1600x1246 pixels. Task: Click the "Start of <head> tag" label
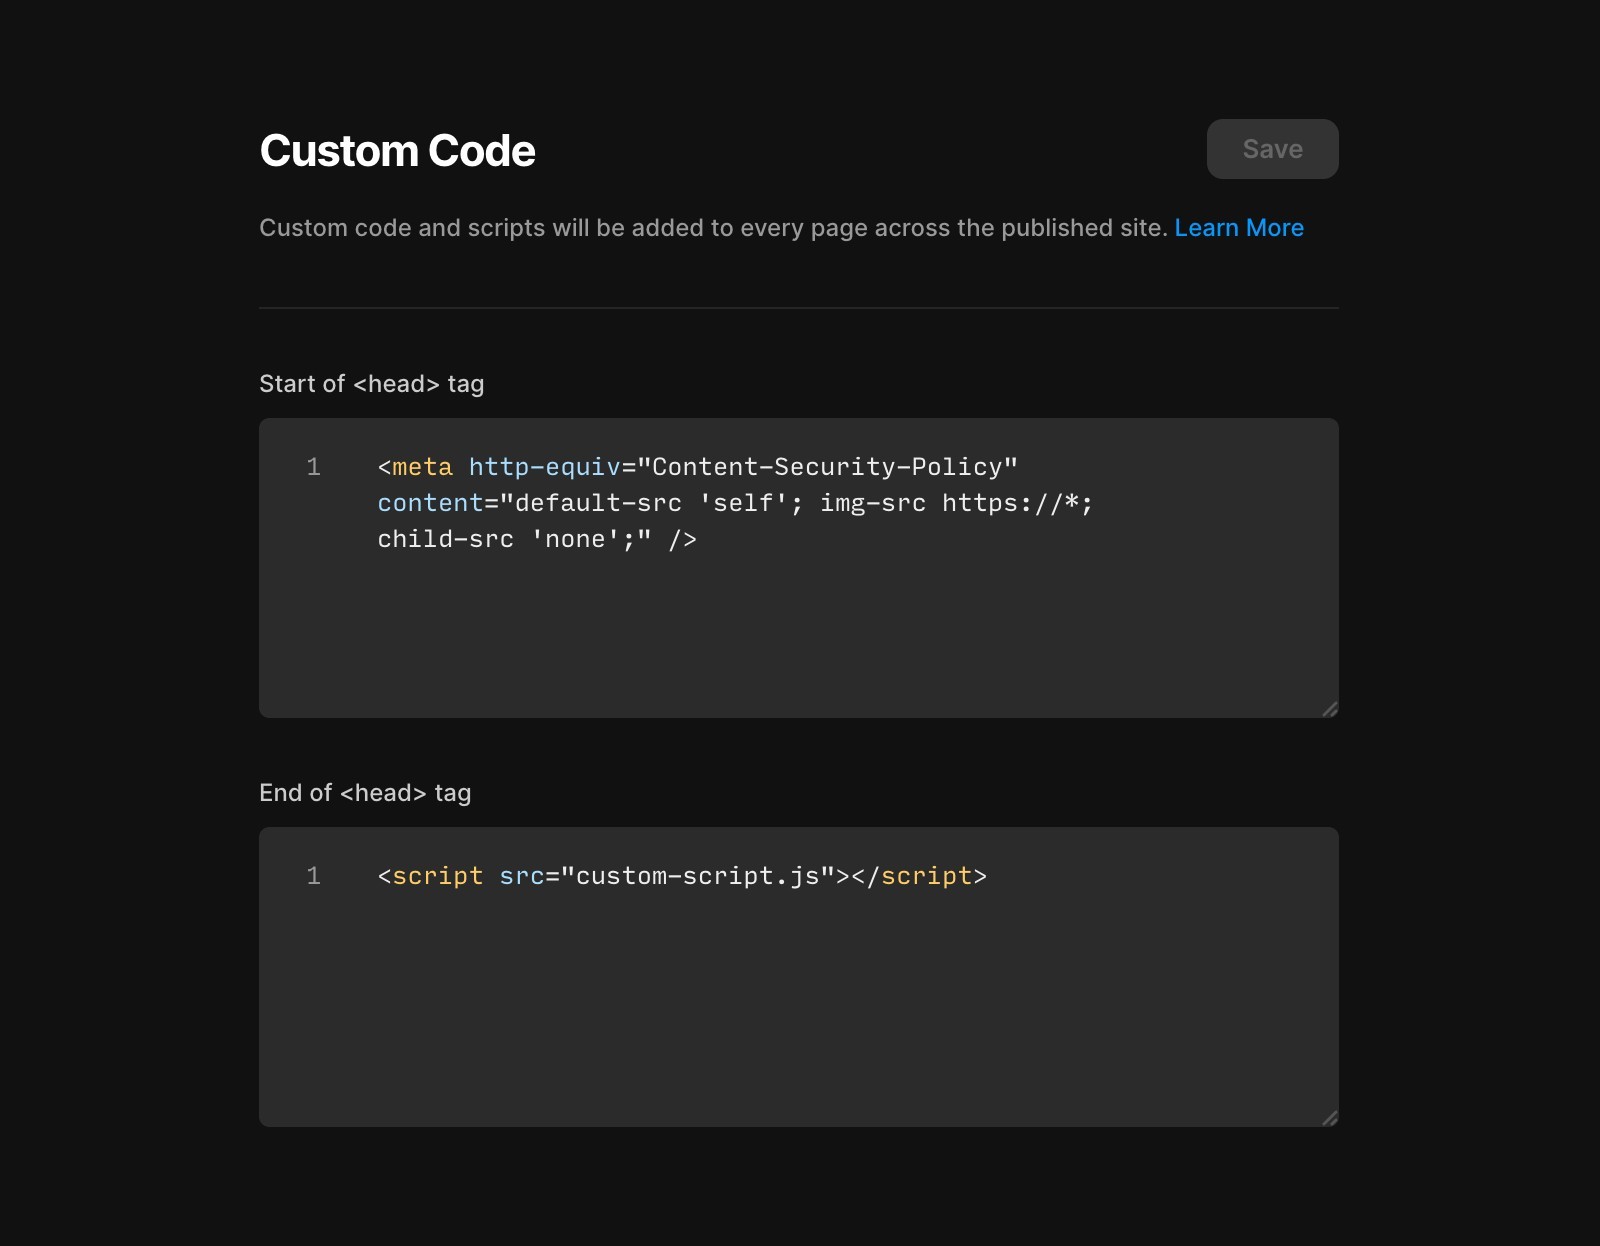click(x=371, y=384)
